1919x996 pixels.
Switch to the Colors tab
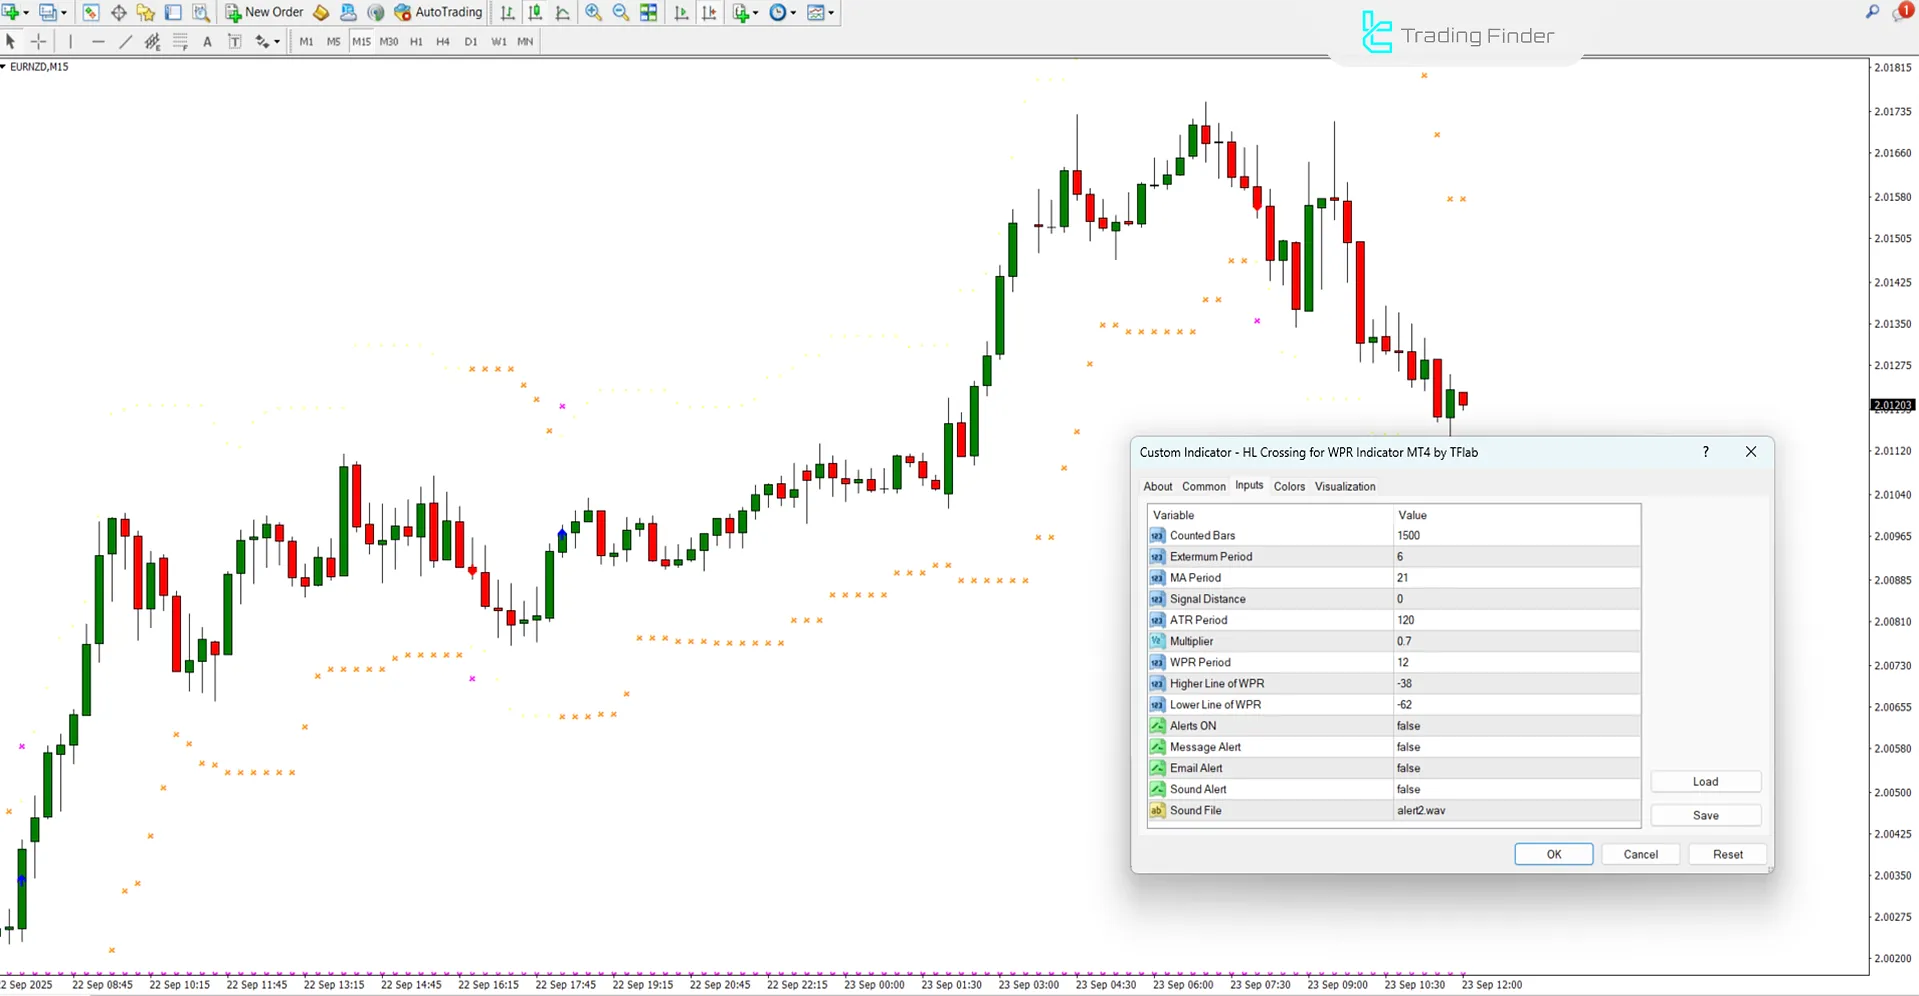coord(1288,486)
